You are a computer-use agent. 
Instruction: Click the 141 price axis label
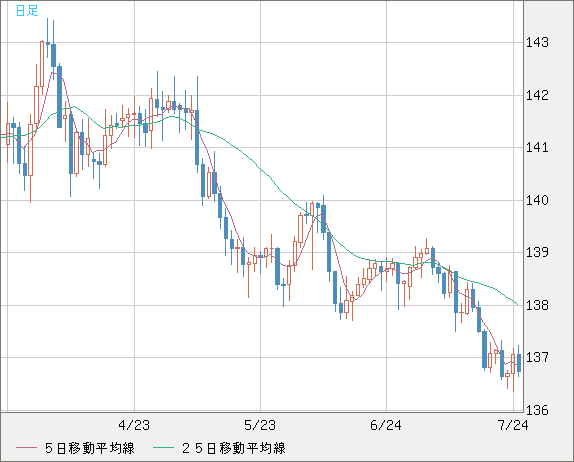point(537,148)
